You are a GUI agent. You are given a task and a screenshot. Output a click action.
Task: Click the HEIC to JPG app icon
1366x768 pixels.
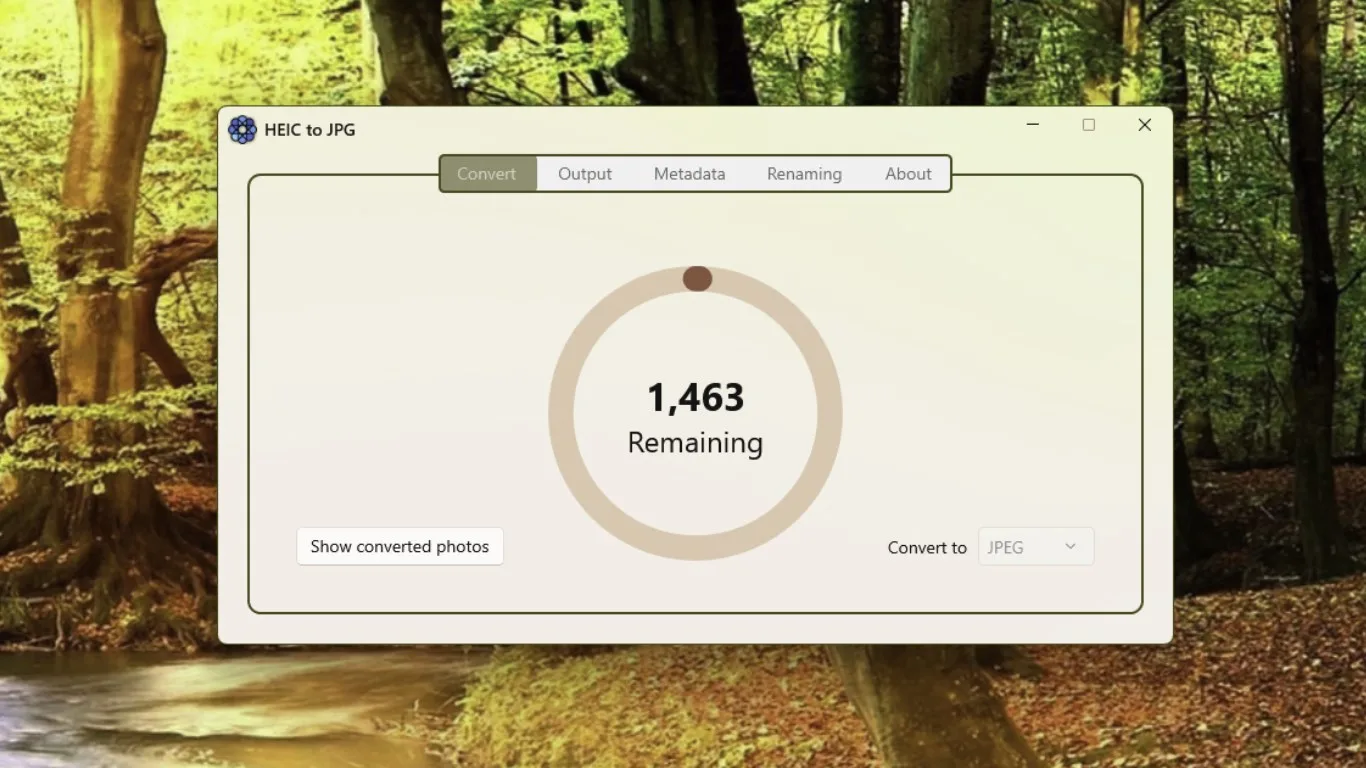pos(242,130)
